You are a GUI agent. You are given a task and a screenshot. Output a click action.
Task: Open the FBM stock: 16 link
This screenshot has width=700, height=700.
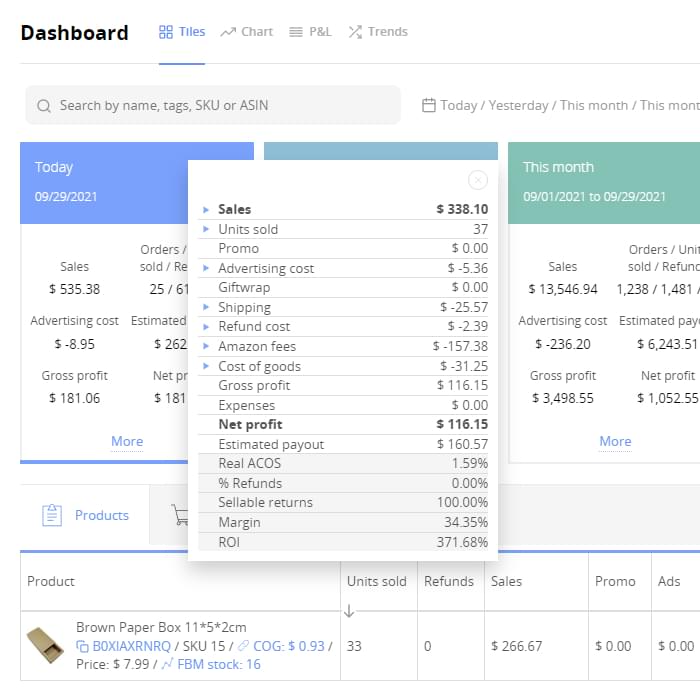point(219,664)
